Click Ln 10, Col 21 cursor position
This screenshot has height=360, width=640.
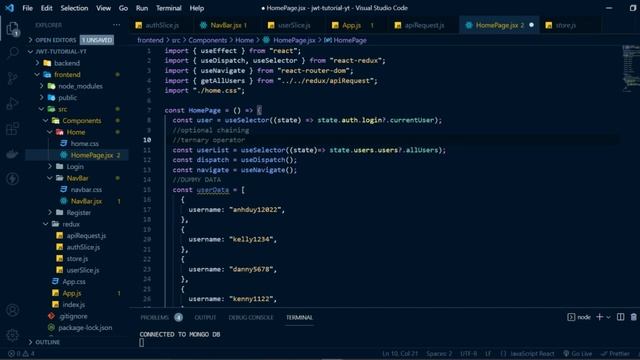[x=400, y=354]
